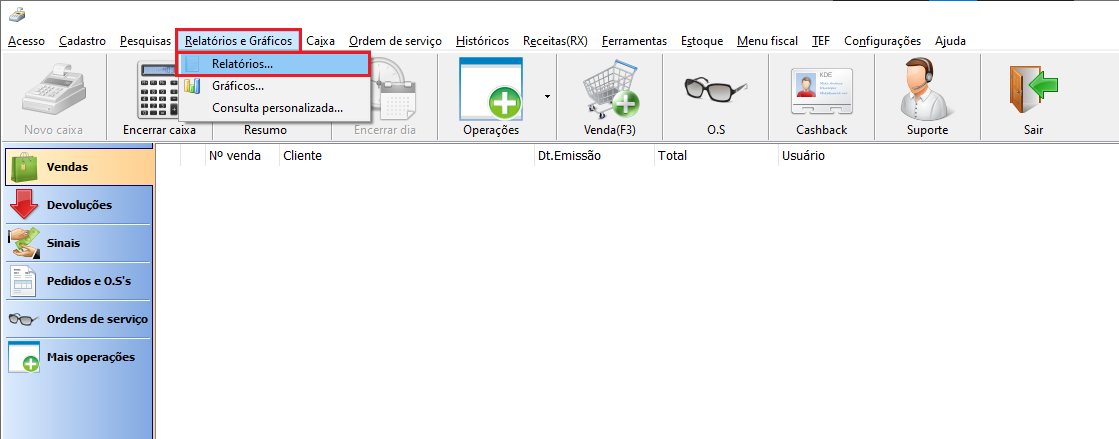Select Gráficos... menu entry

click(238, 86)
